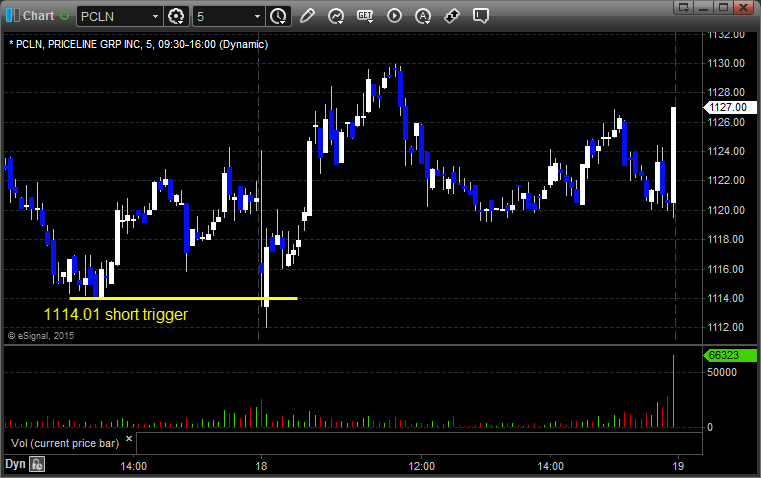Click the 1112.00 price axis label
Screen dimensions: 761x478
click(726, 327)
